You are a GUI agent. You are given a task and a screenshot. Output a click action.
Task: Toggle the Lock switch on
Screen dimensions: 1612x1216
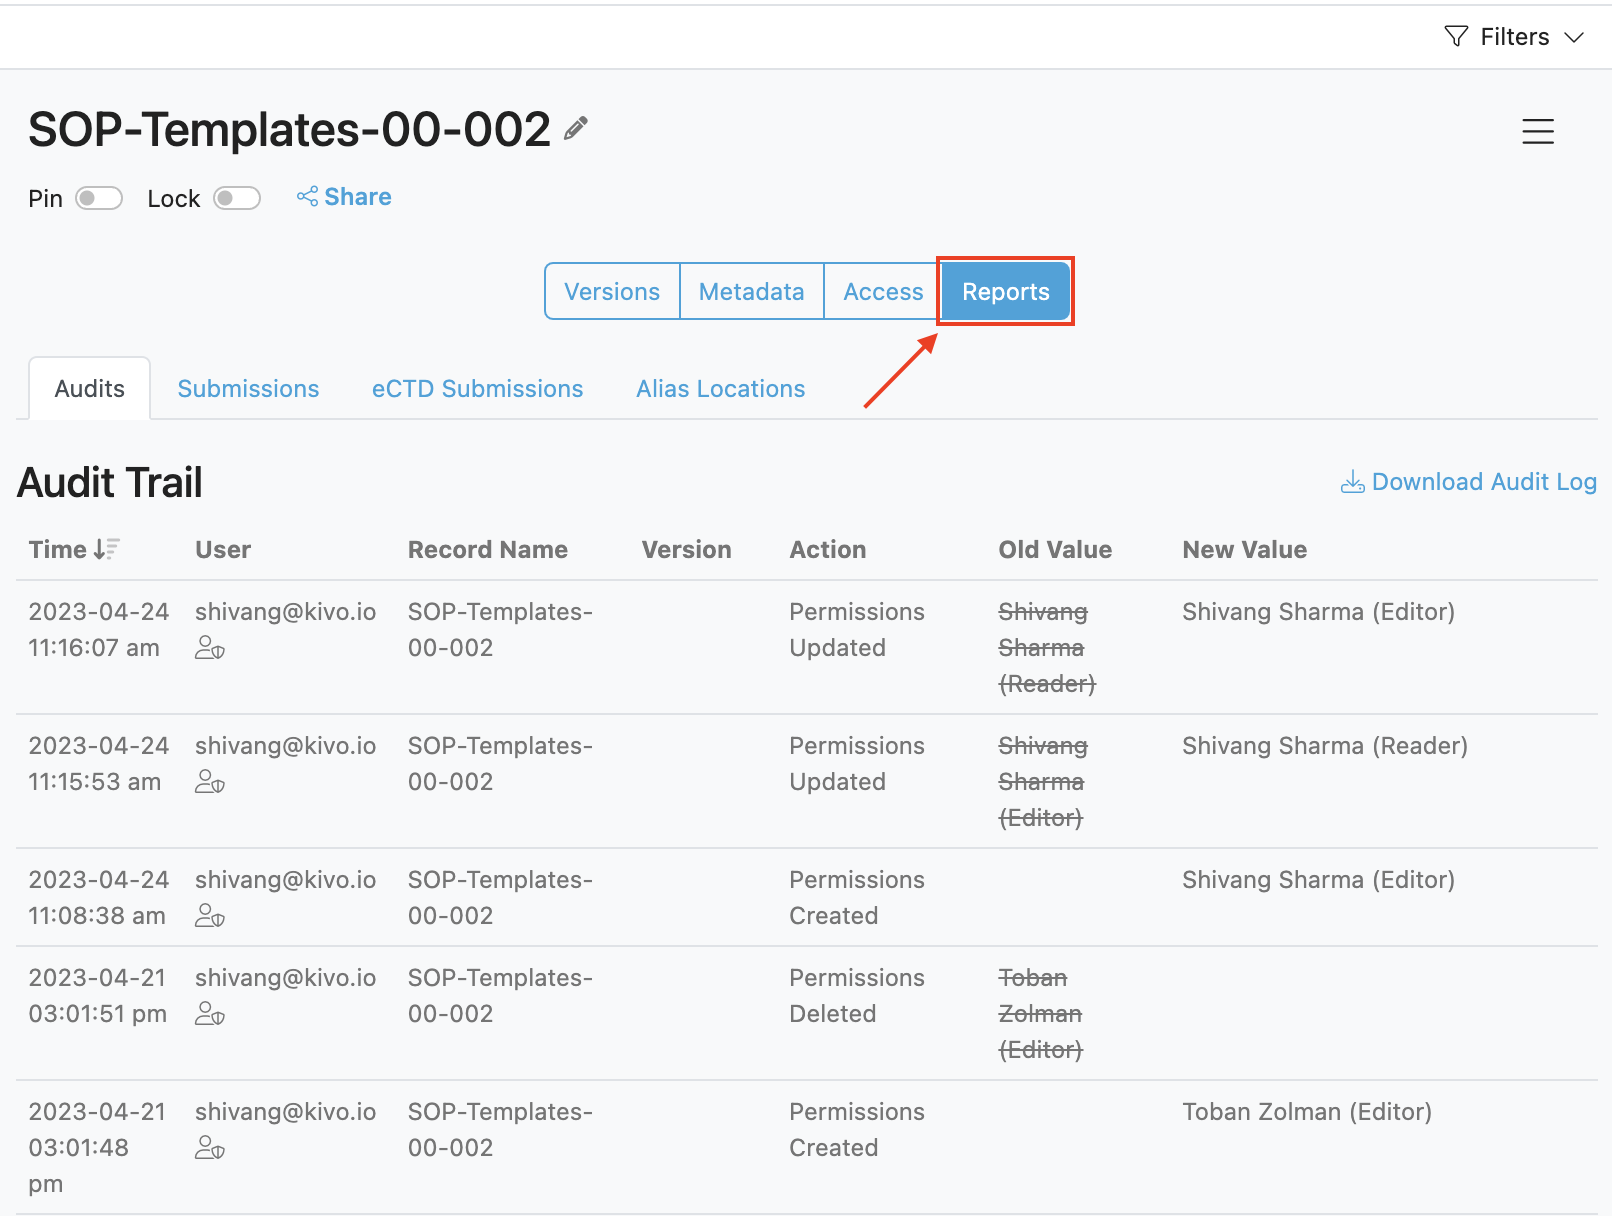[x=237, y=198]
